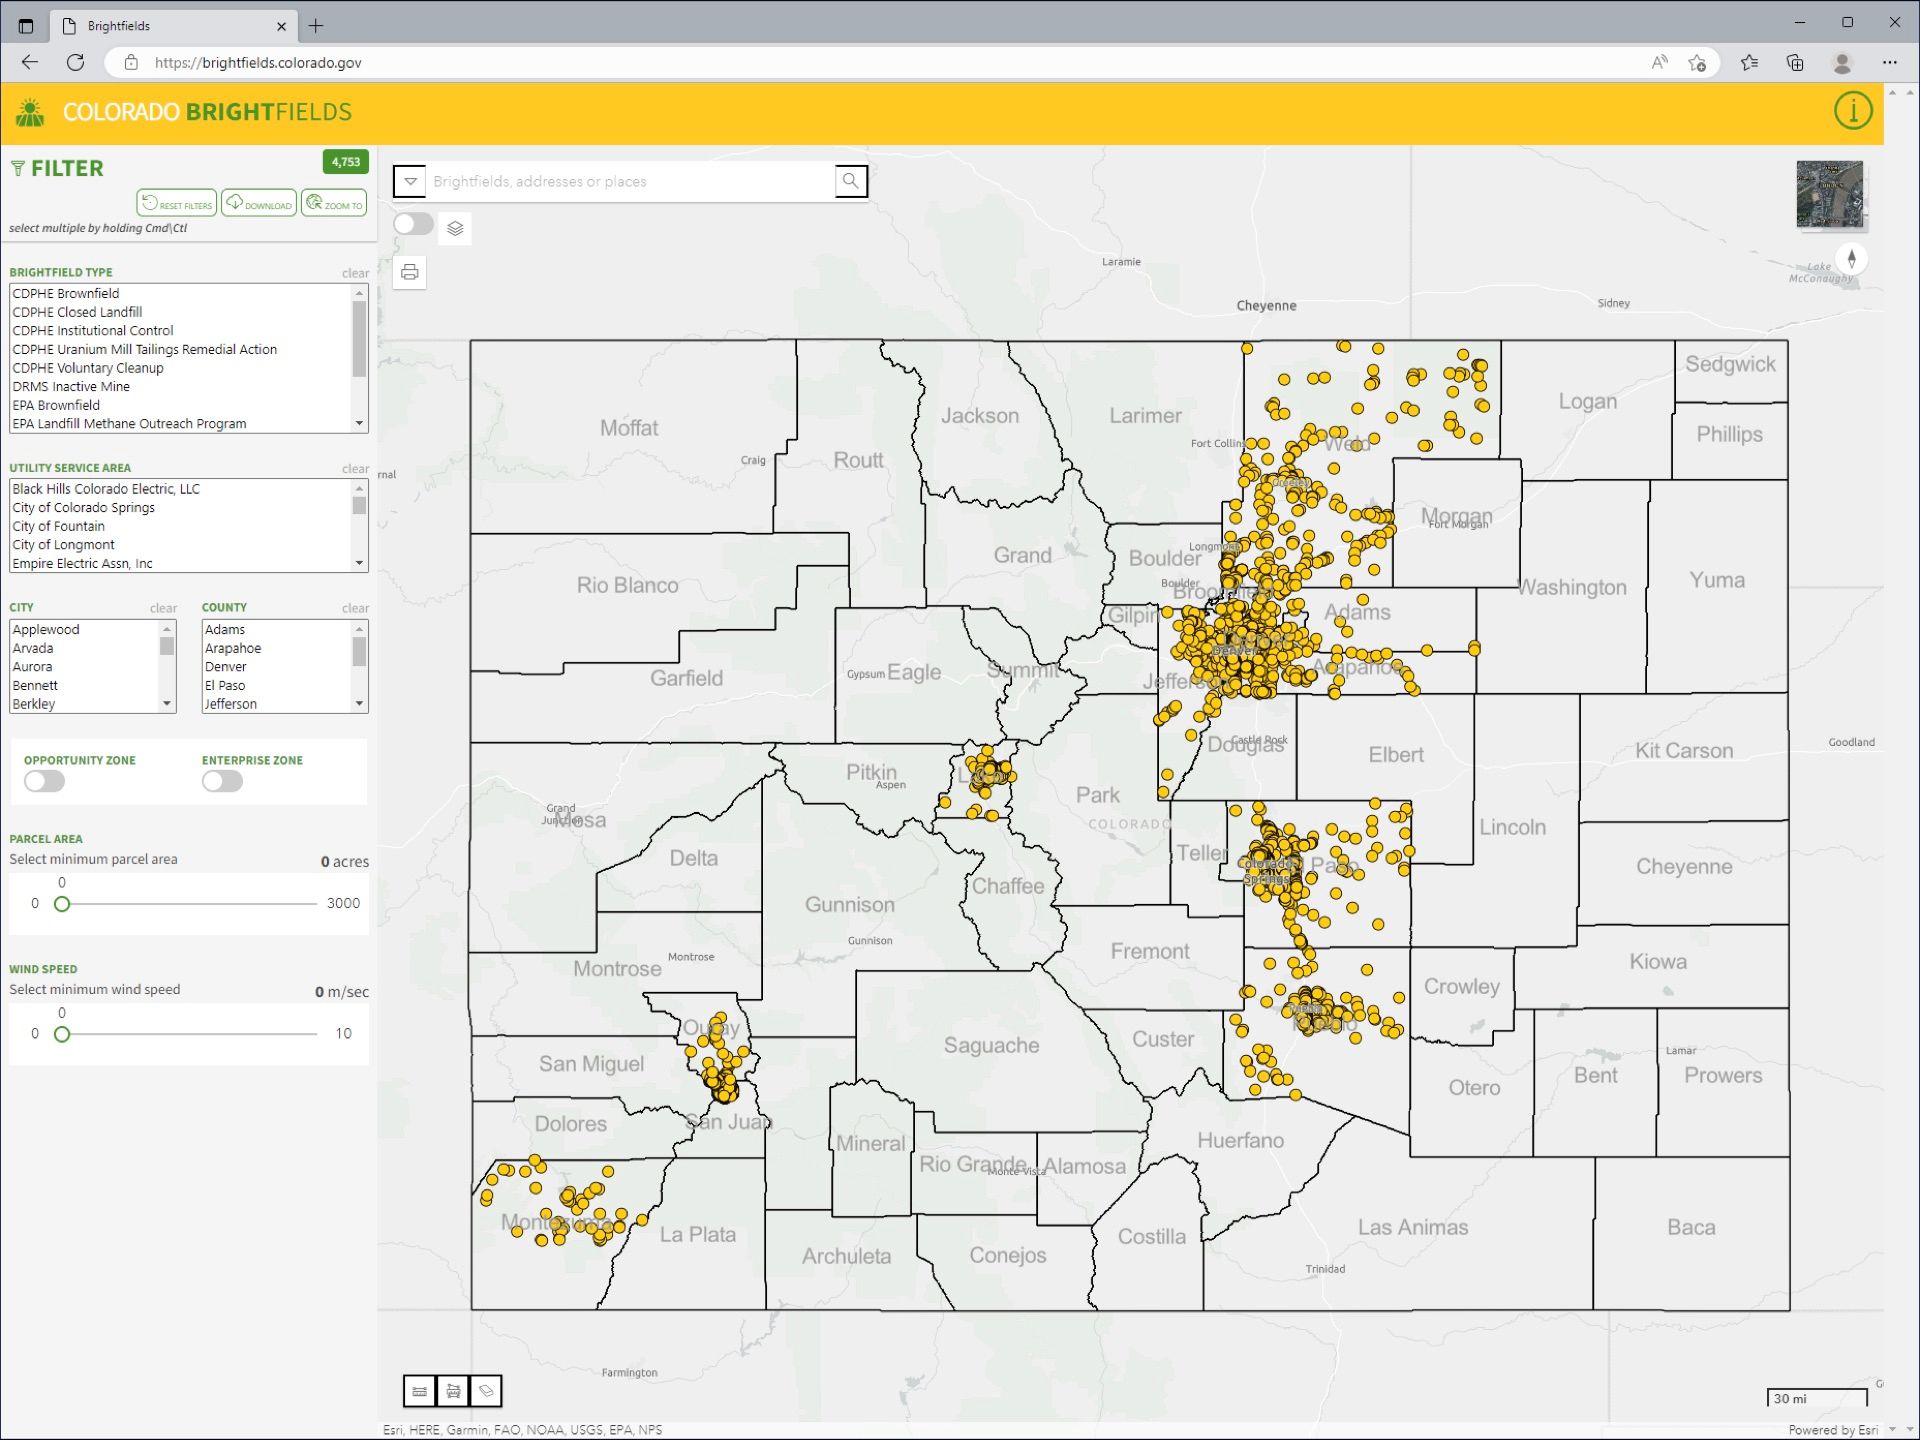
Task: Click the Download button
Action: [259, 203]
